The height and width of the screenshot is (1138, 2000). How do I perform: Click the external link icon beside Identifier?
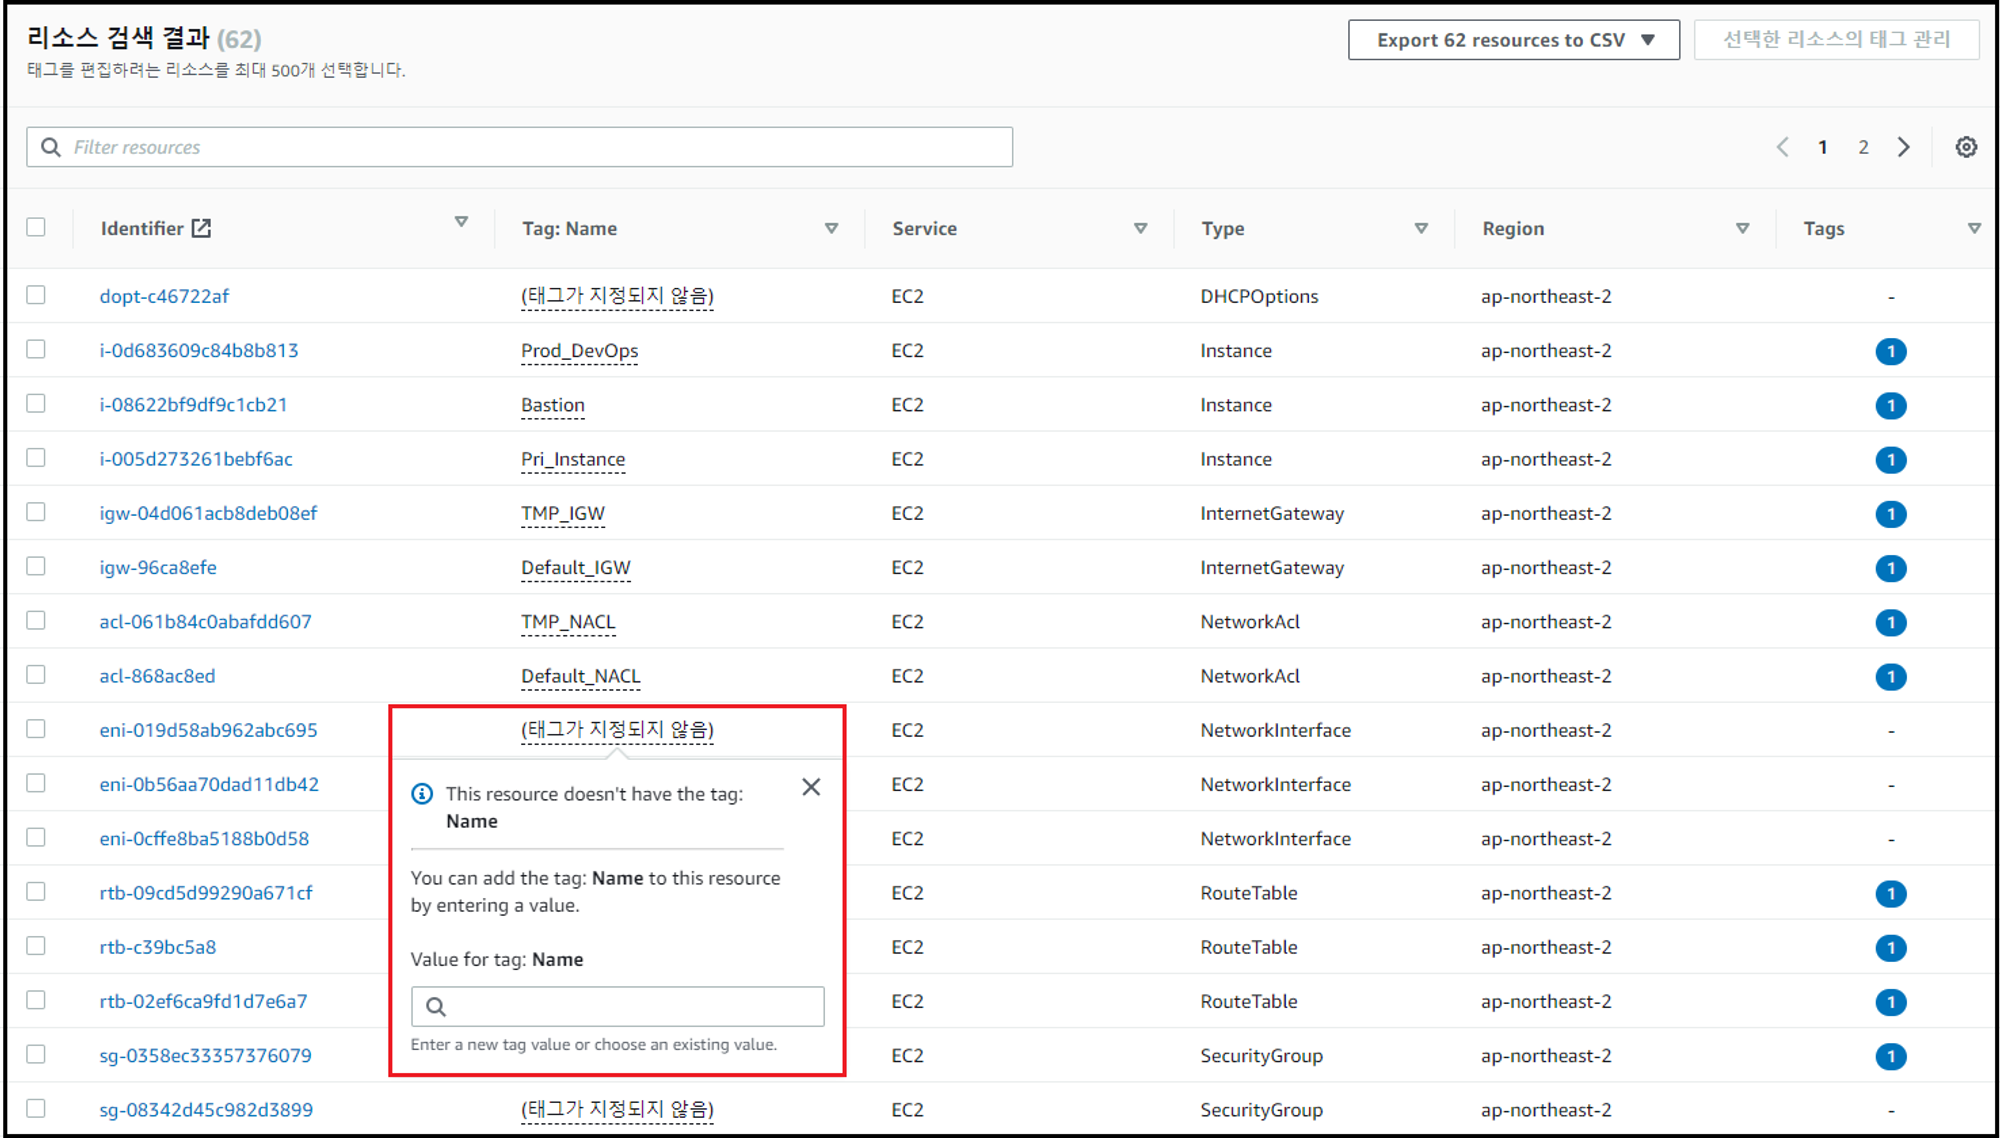(x=201, y=228)
